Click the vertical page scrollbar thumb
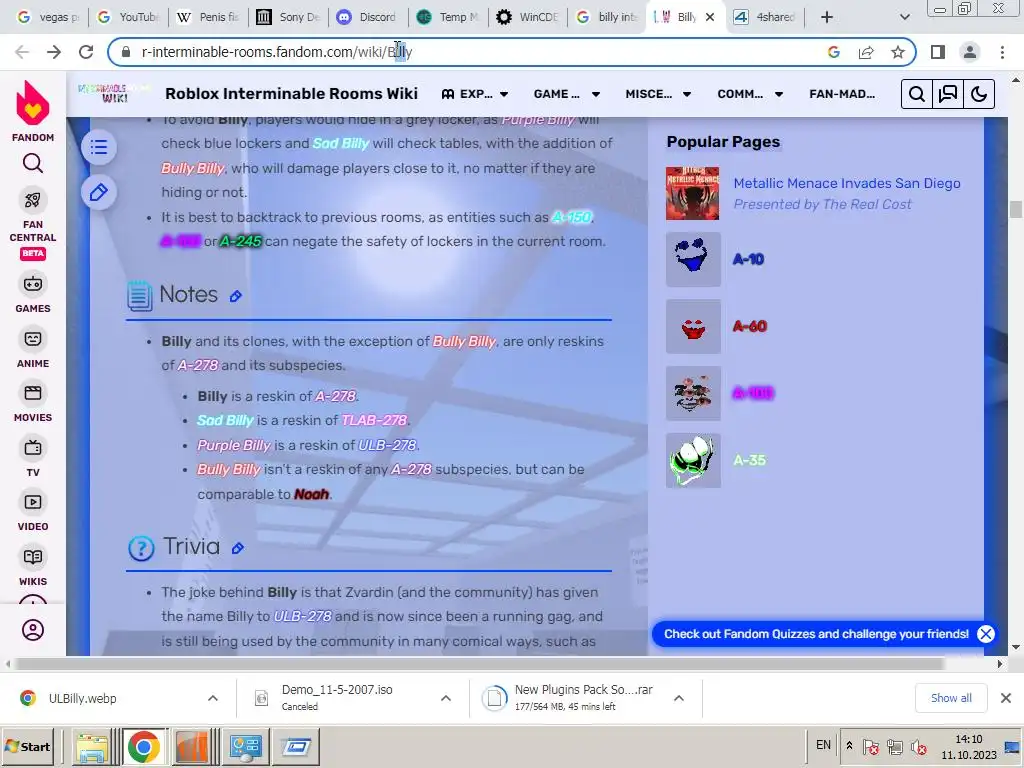The image size is (1024, 768). 1016,210
